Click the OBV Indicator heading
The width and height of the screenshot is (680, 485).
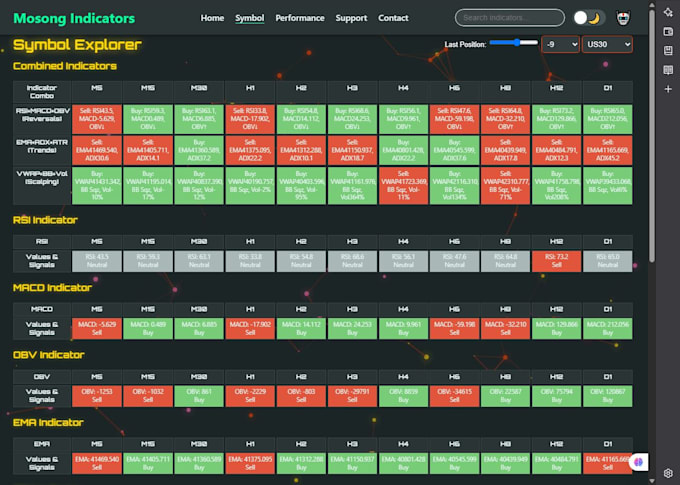49,355
